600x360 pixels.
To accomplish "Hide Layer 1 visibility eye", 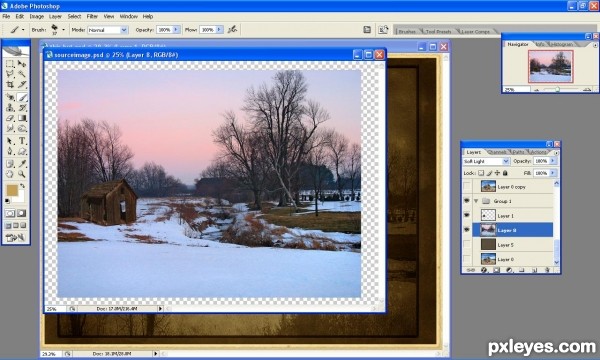I will coord(466,215).
